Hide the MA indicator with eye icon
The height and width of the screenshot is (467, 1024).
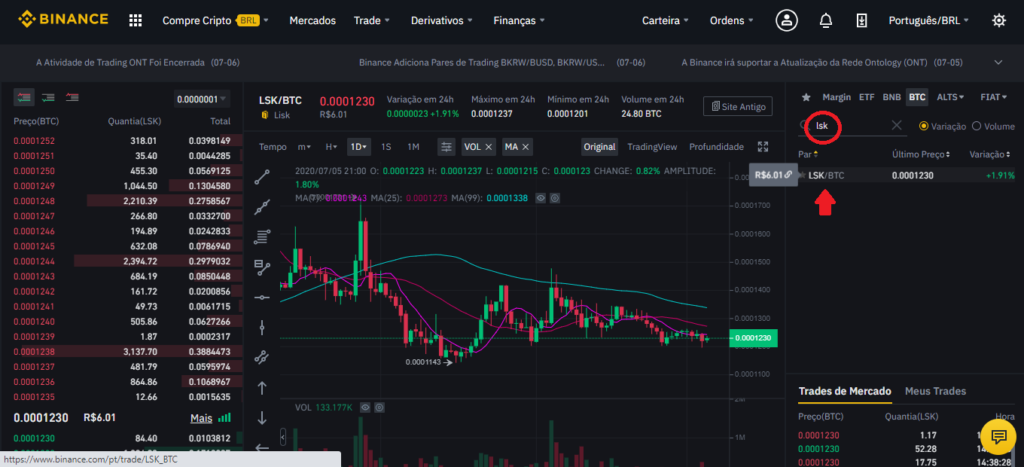[x=541, y=197]
